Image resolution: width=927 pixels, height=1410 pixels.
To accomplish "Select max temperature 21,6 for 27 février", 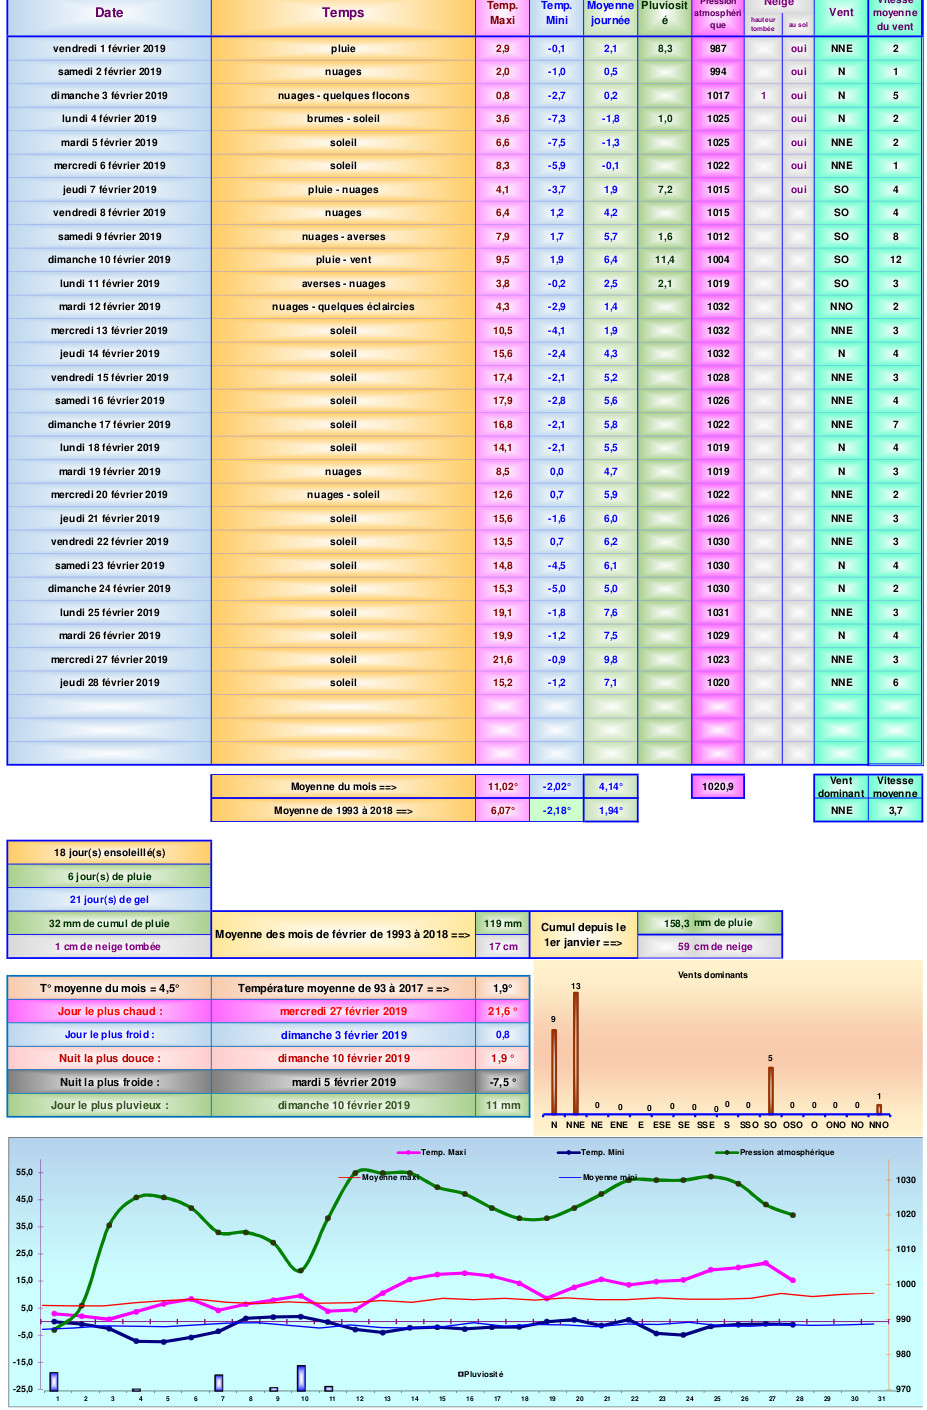I will (x=502, y=660).
